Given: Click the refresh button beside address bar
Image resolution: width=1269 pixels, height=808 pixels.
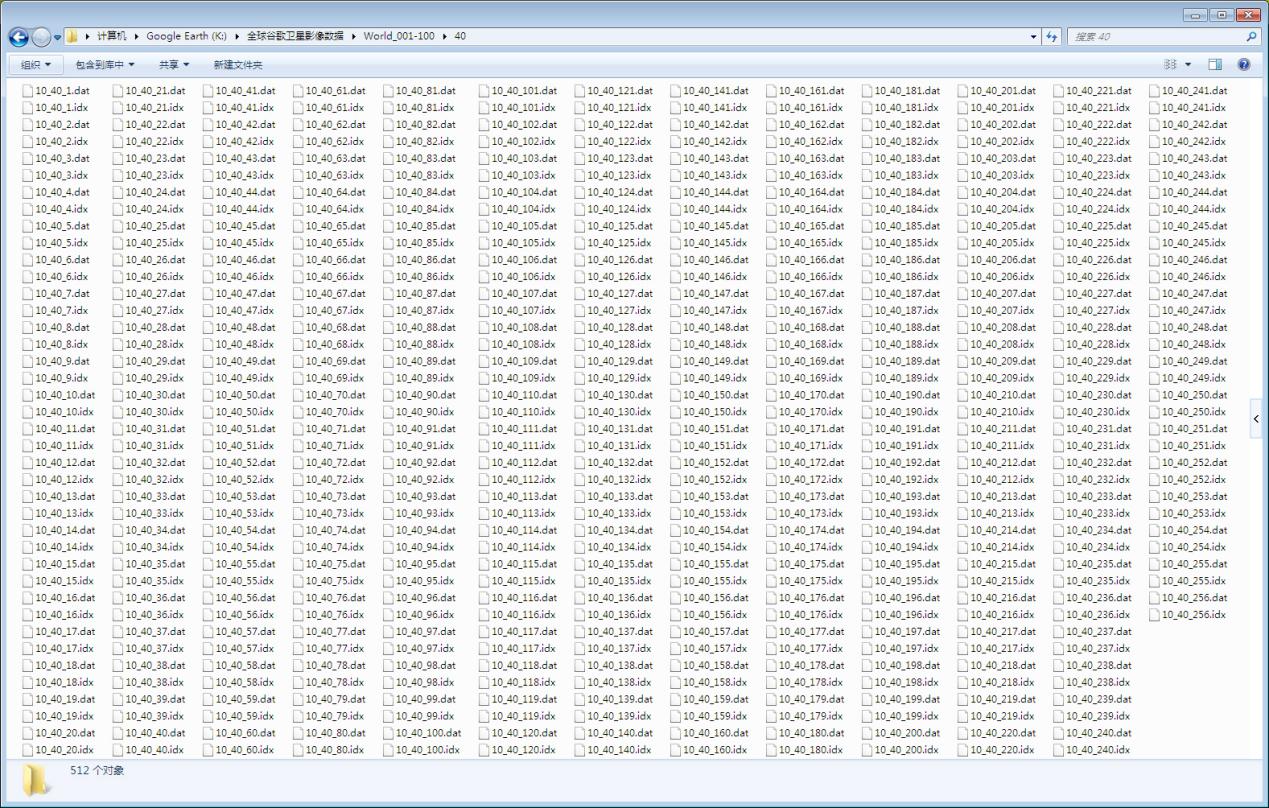Looking at the screenshot, I should click(x=1052, y=37).
